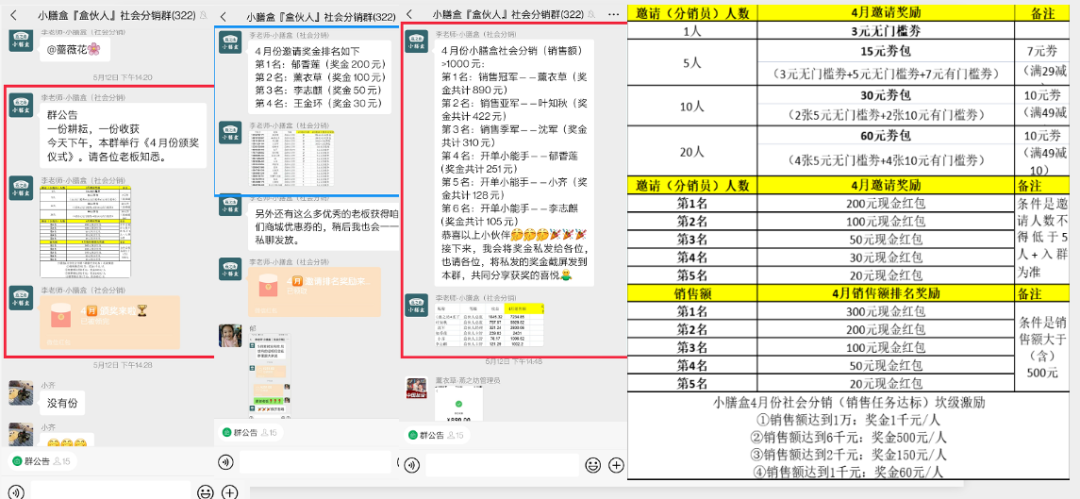Focus the message input in the right chat

pos(500,465)
